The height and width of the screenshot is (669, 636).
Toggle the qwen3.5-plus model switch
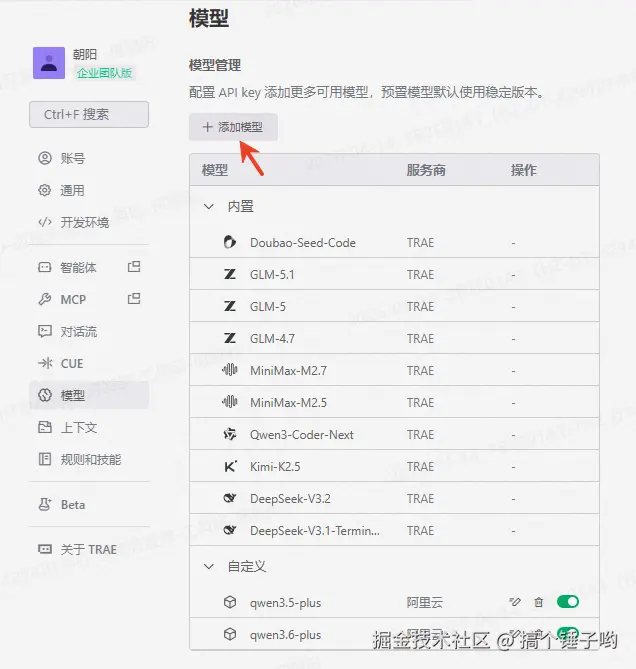(x=568, y=602)
